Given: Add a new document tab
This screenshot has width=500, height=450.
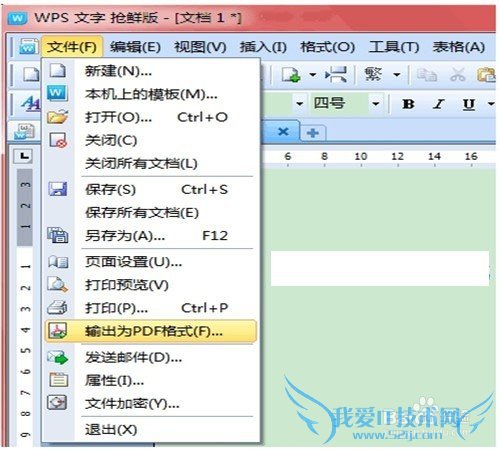Looking at the screenshot, I should 313,133.
